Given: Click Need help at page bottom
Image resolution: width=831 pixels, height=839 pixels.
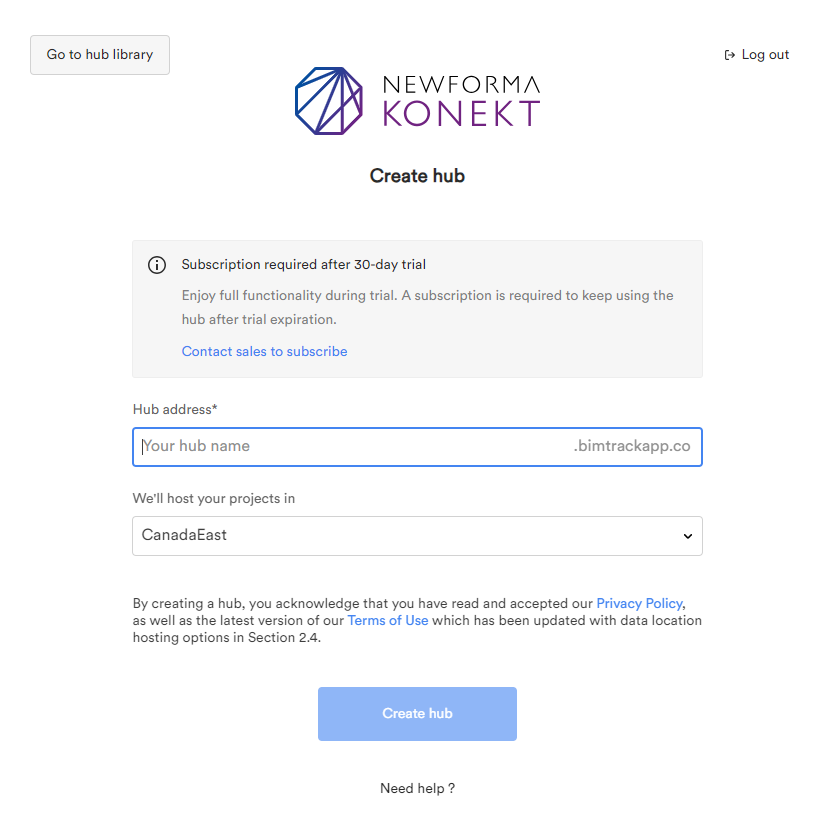Looking at the screenshot, I should (x=417, y=788).
